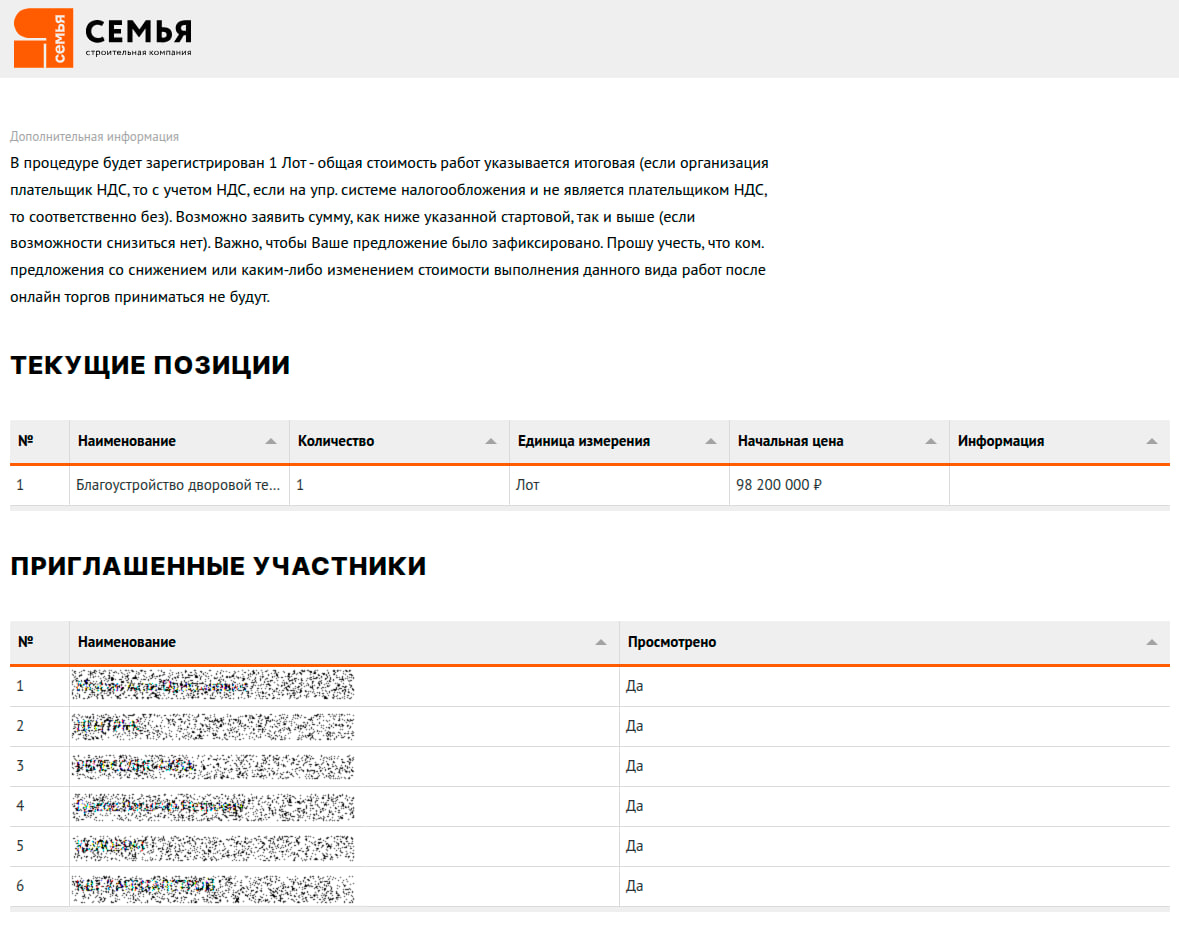Sort positions table by Наименование arrow

271,441
